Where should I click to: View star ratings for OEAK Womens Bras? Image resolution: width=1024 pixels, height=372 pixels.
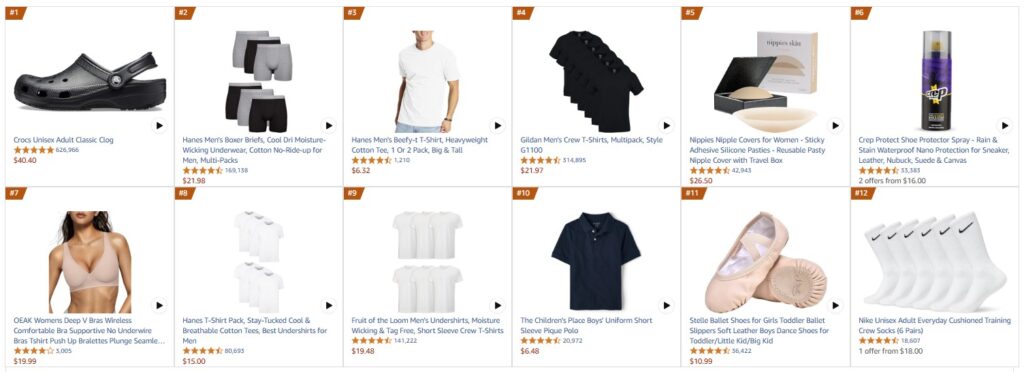[33, 351]
